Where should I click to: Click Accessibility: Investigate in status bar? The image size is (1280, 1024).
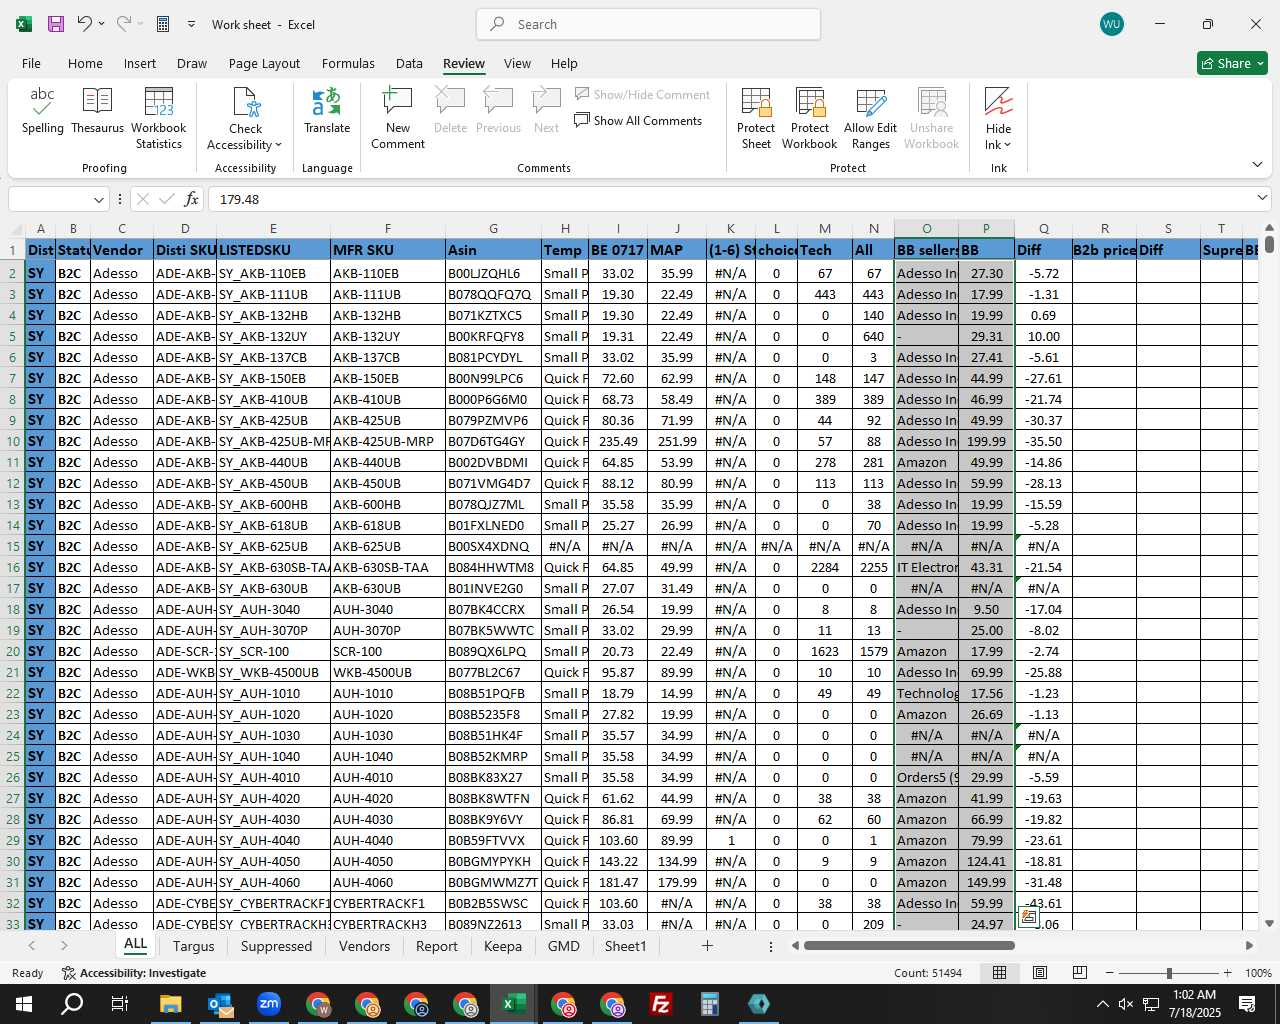[x=134, y=973]
